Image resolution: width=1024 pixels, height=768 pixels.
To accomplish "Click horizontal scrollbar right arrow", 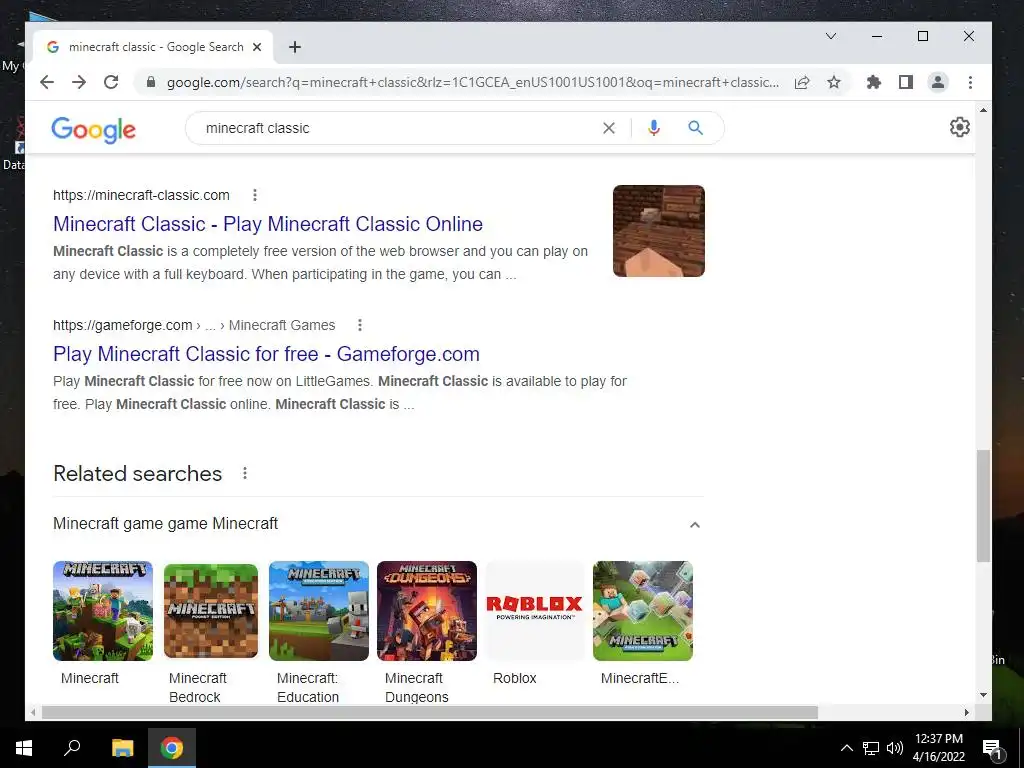I will (967, 712).
